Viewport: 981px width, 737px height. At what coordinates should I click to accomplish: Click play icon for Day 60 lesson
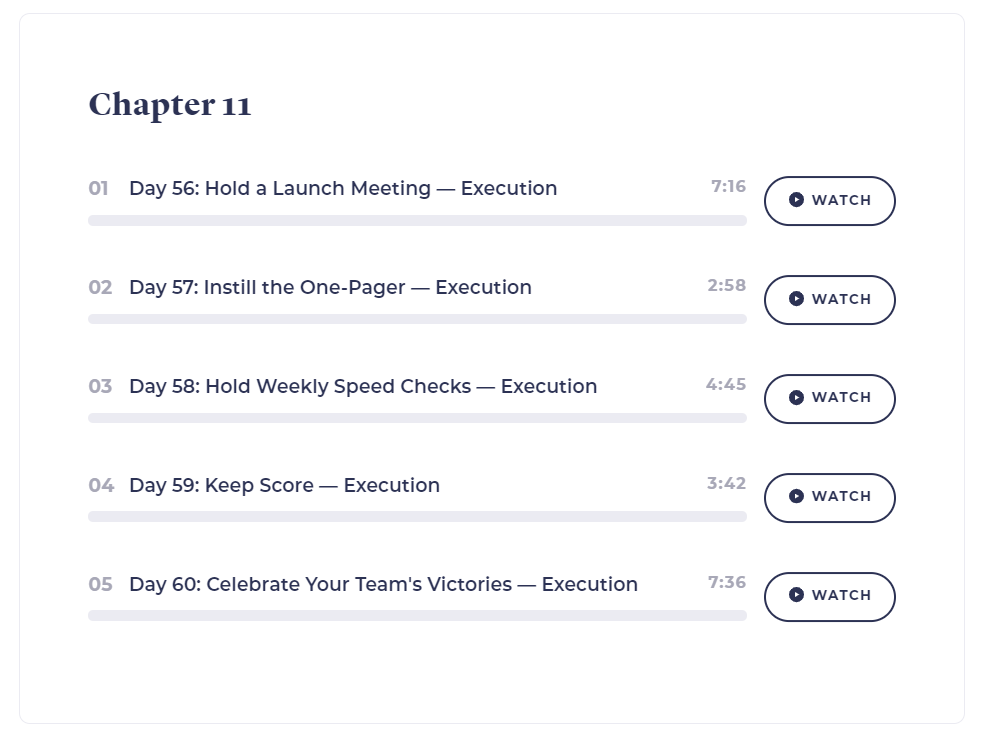[796, 595]
